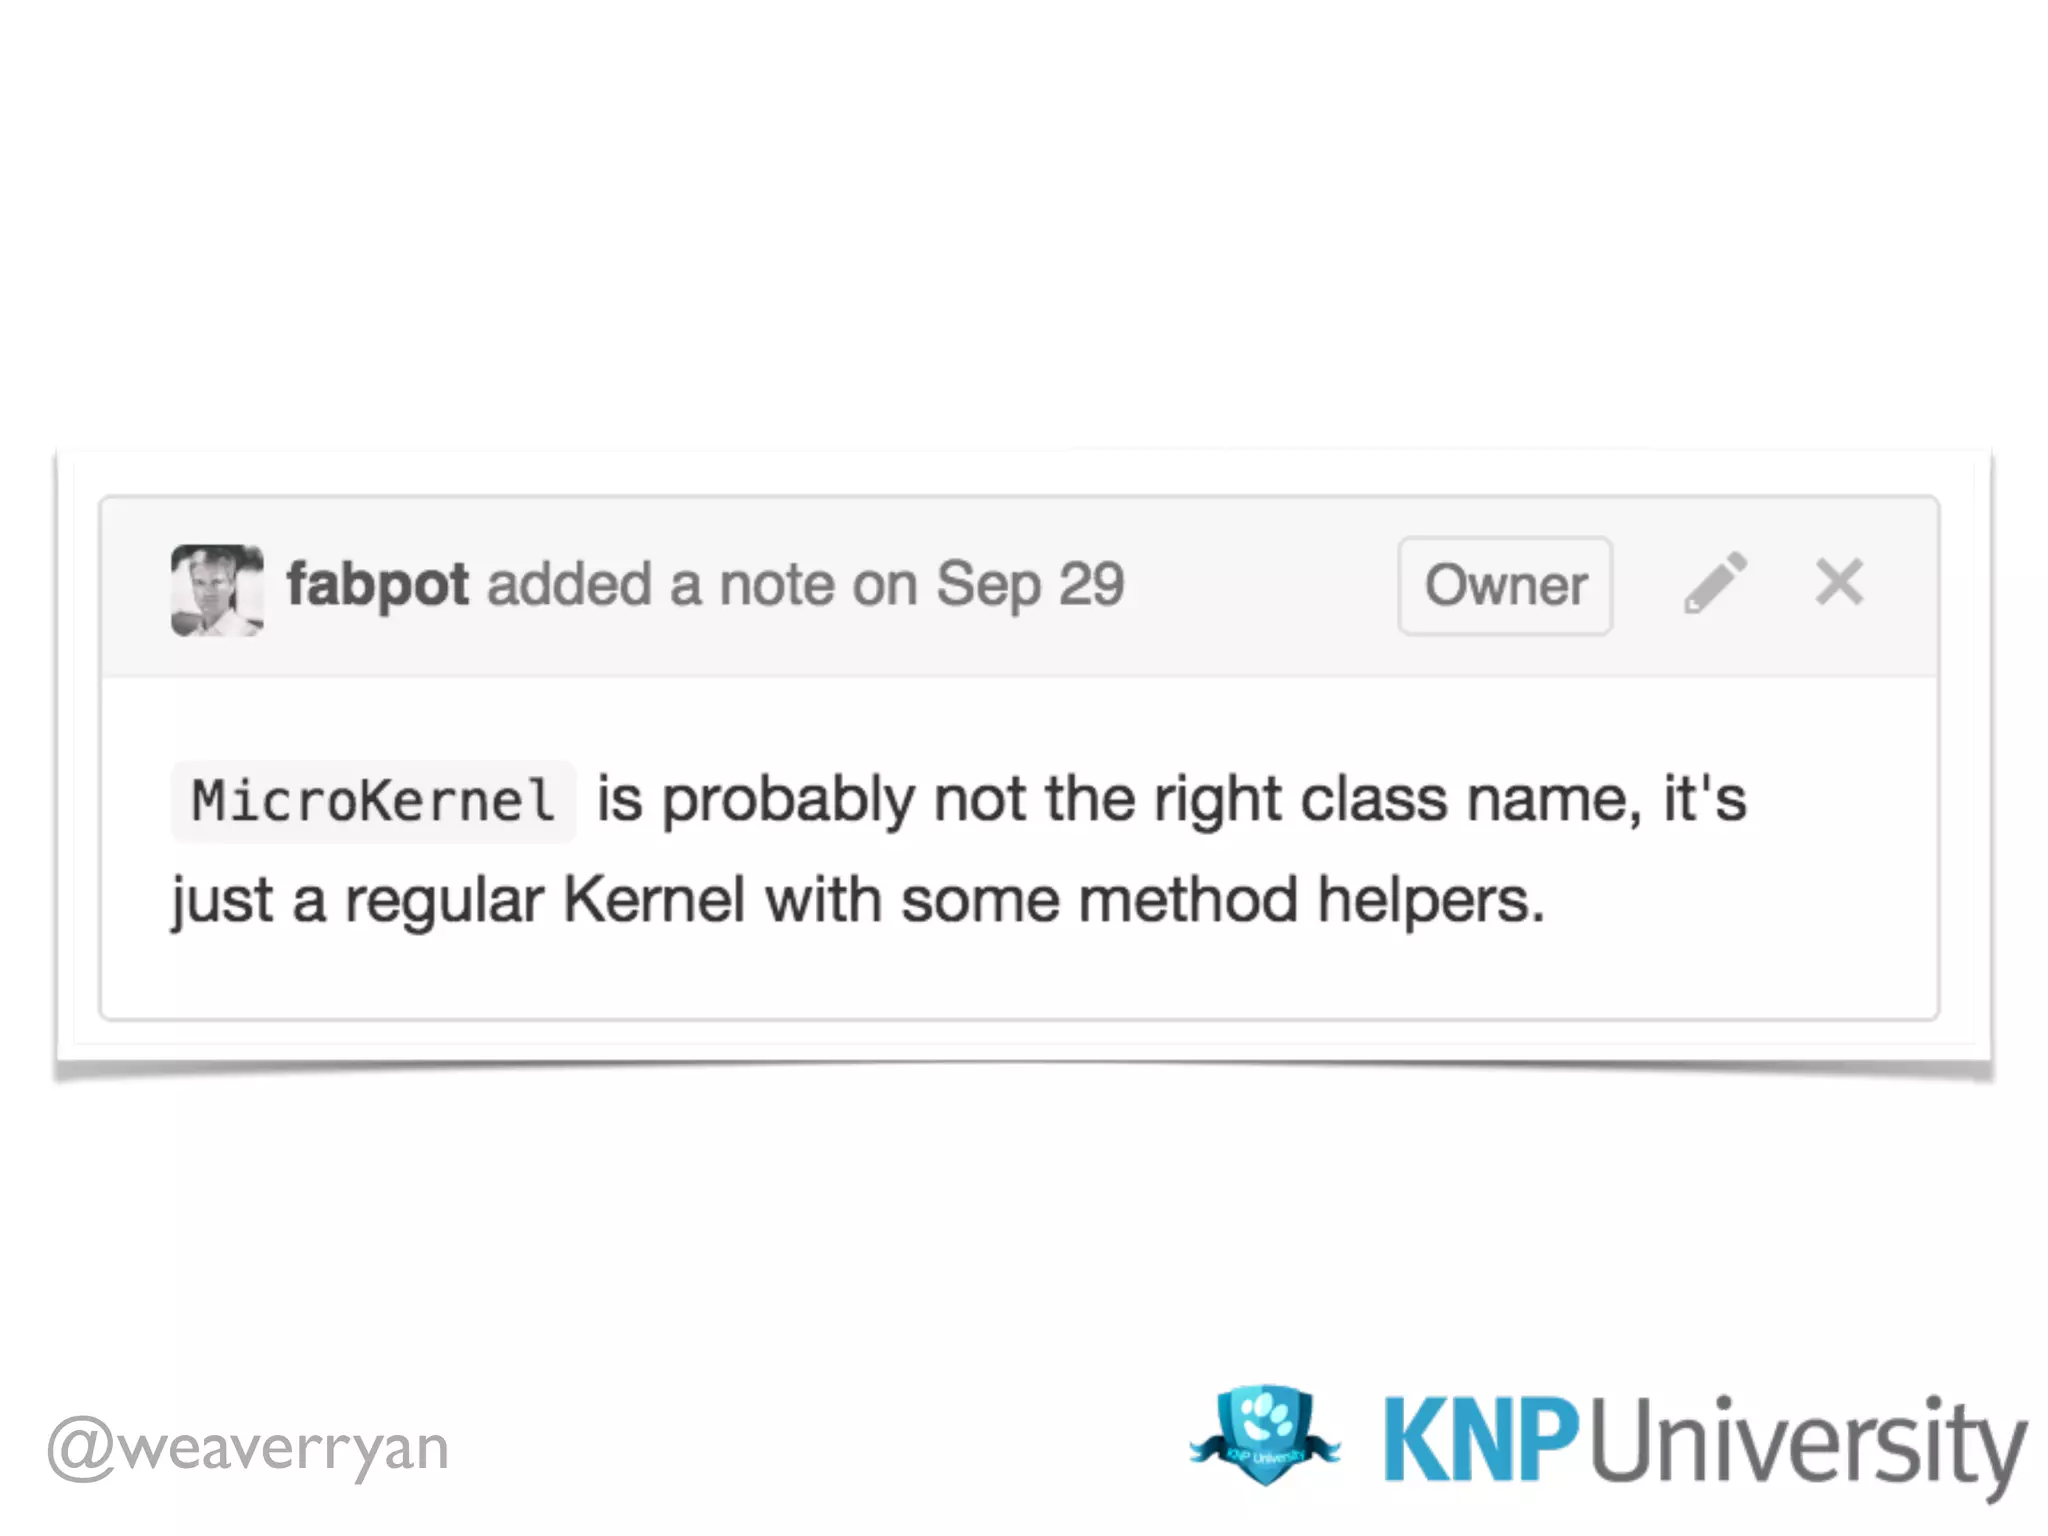Click the pencil edit icon on the comment
The image size is (2048, 1536).
[1715, 583]
